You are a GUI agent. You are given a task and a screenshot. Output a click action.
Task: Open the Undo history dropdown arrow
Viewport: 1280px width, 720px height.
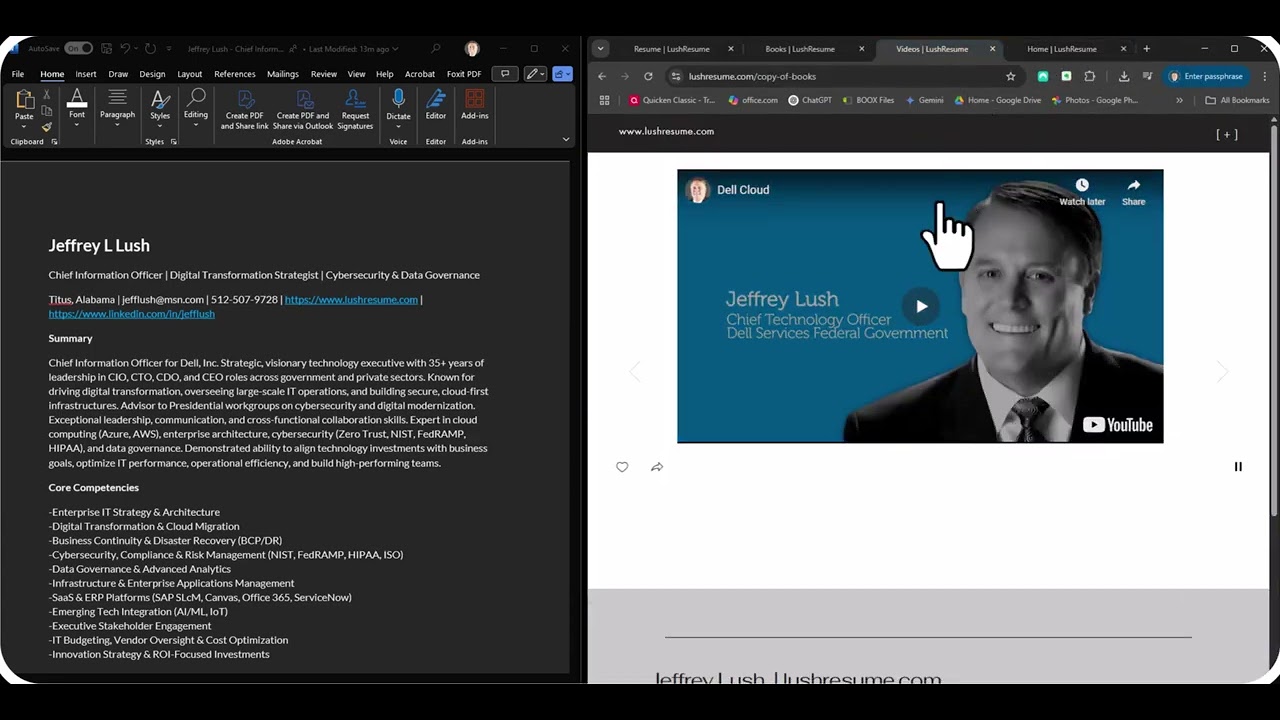pos(136,48)
